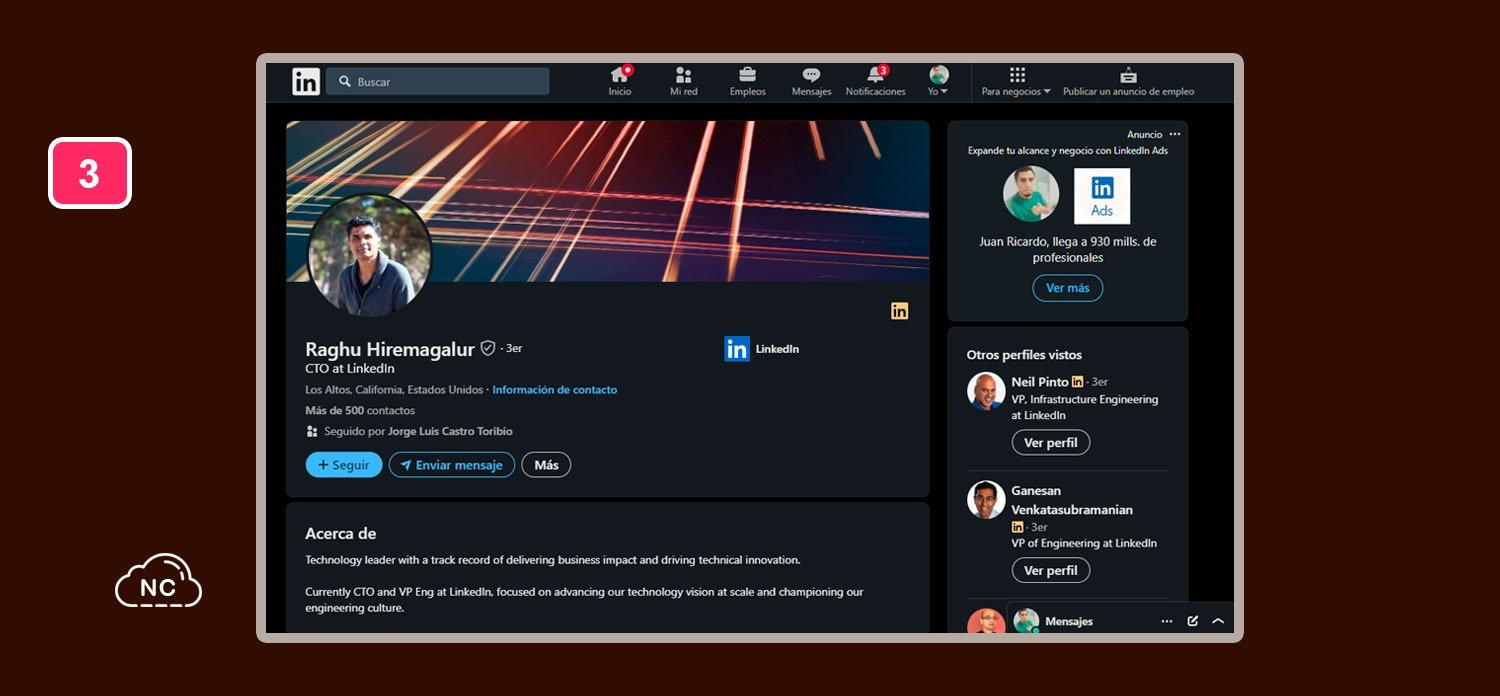This screenshot has height=696, width=1500.
Task: Open Mi red network tab
Action: [684, 82]
